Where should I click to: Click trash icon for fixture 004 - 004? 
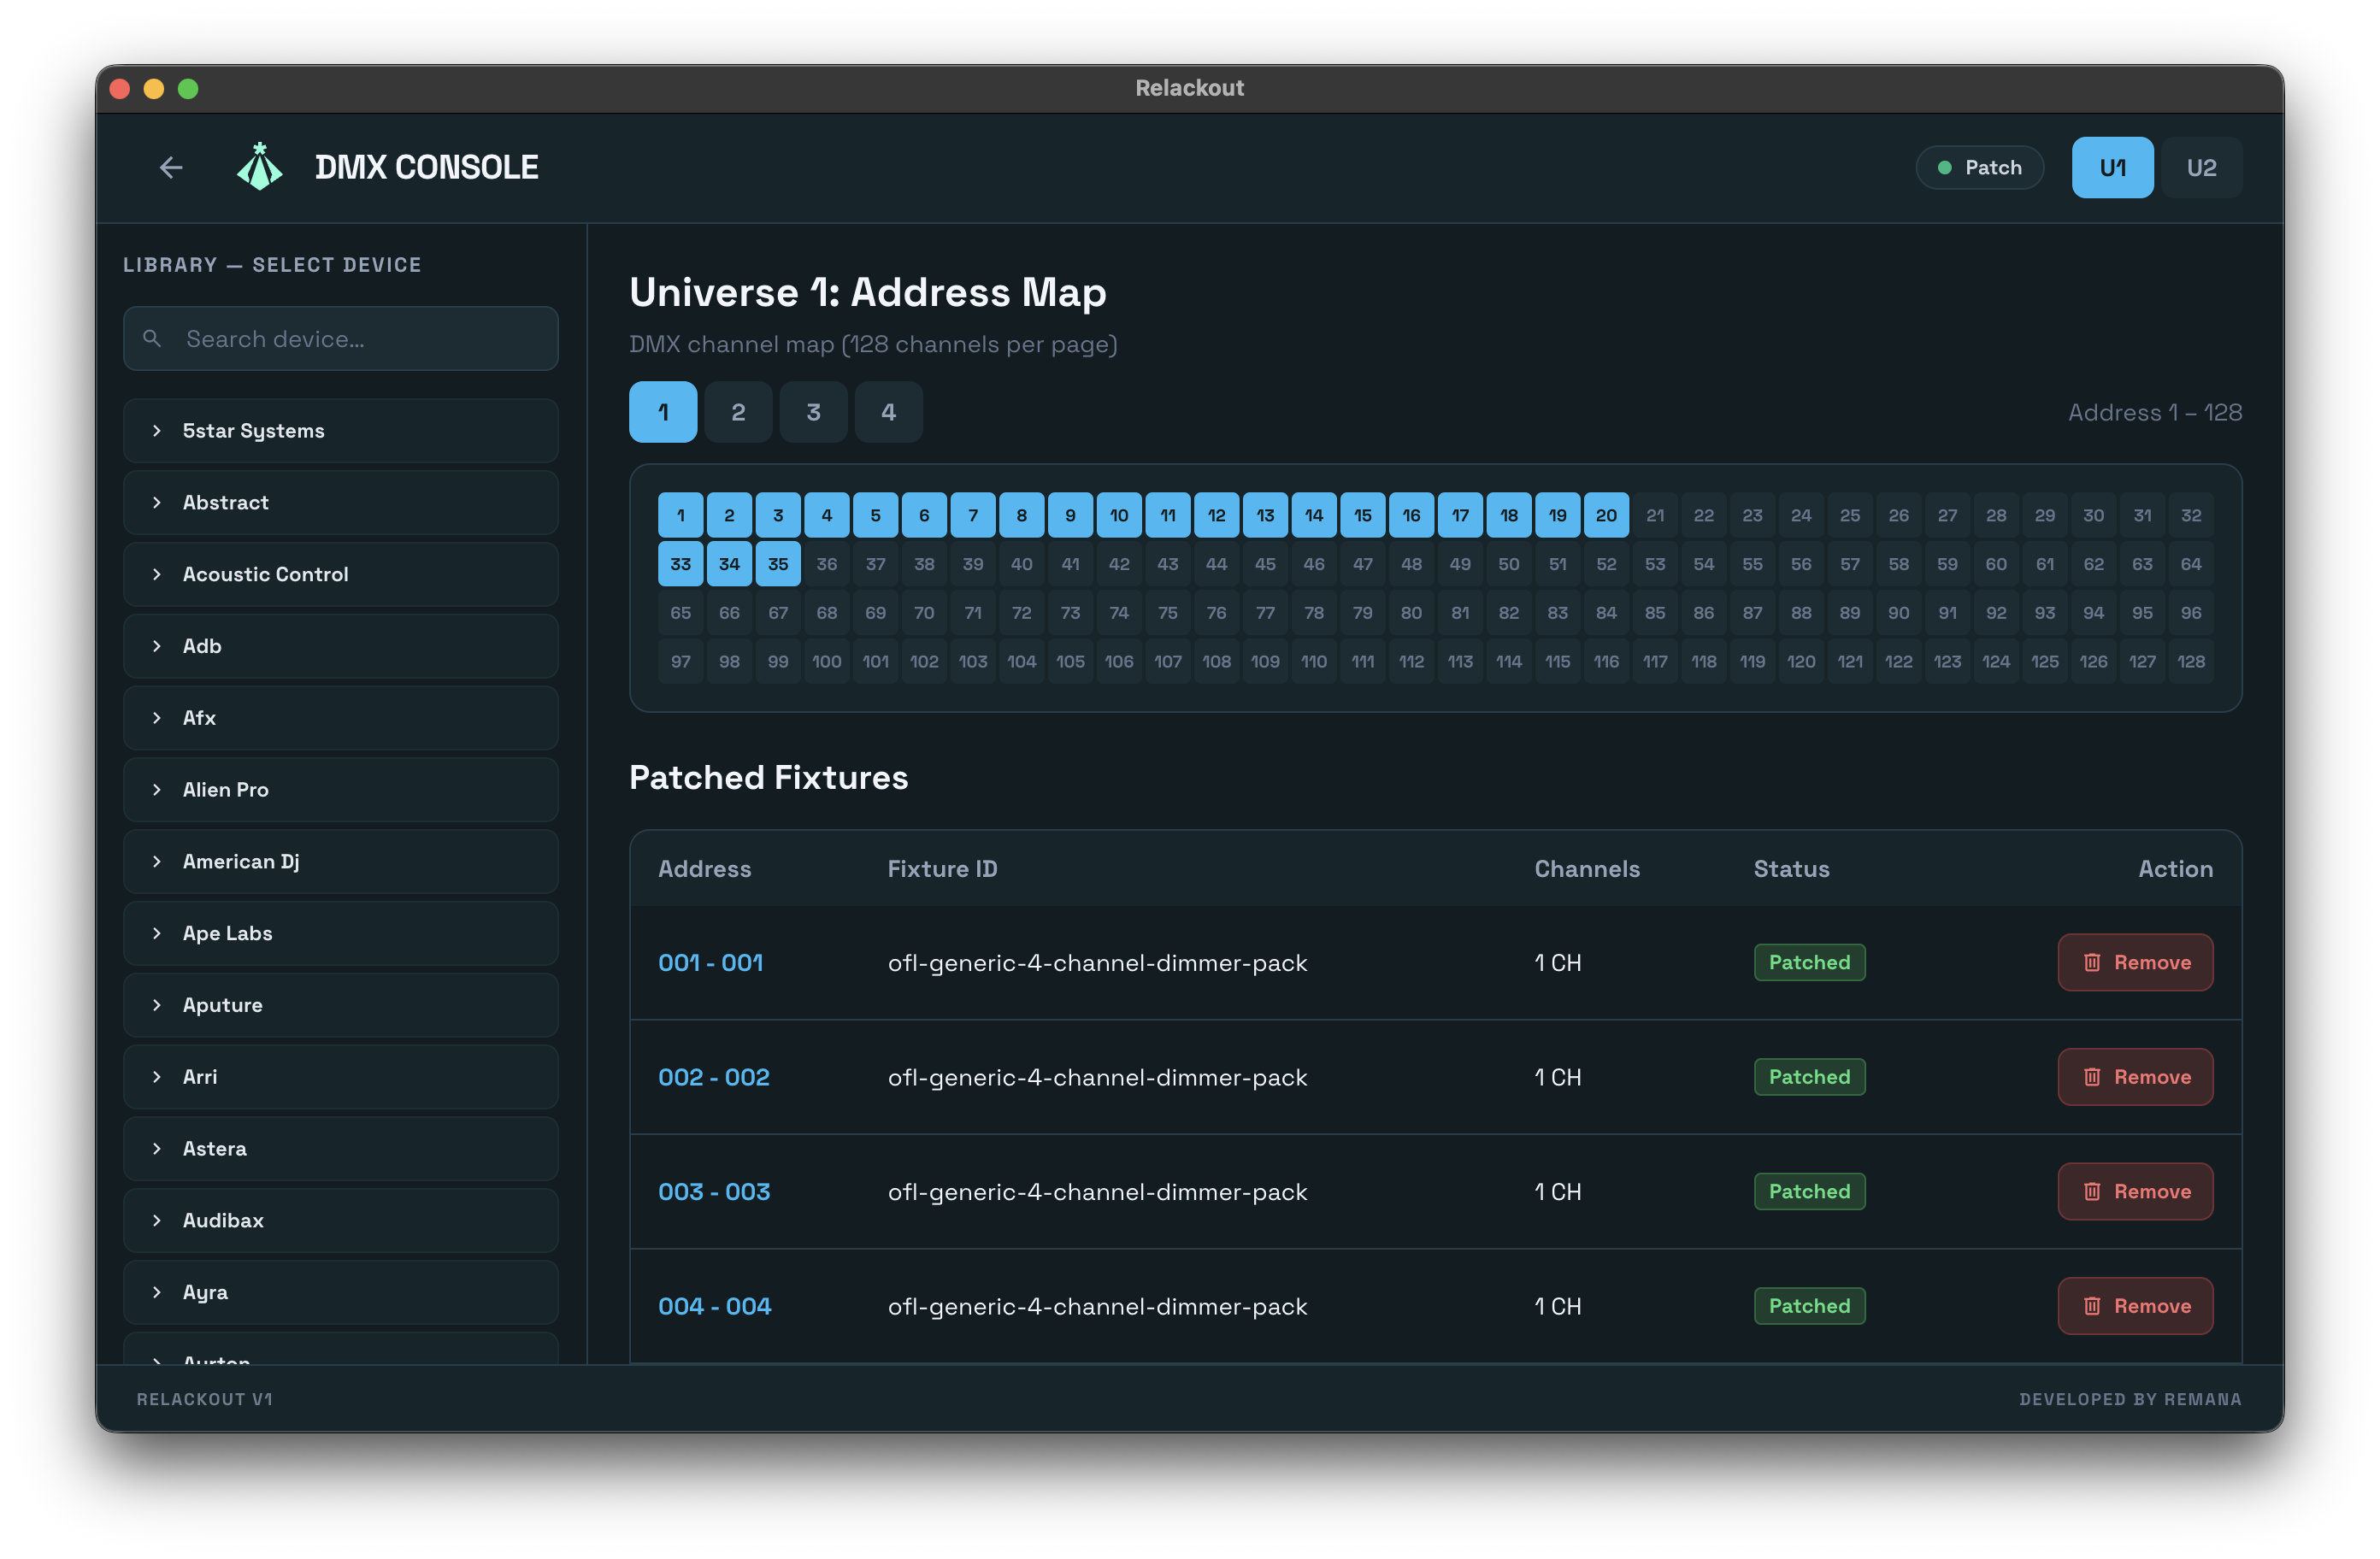pos(2091,1306)
